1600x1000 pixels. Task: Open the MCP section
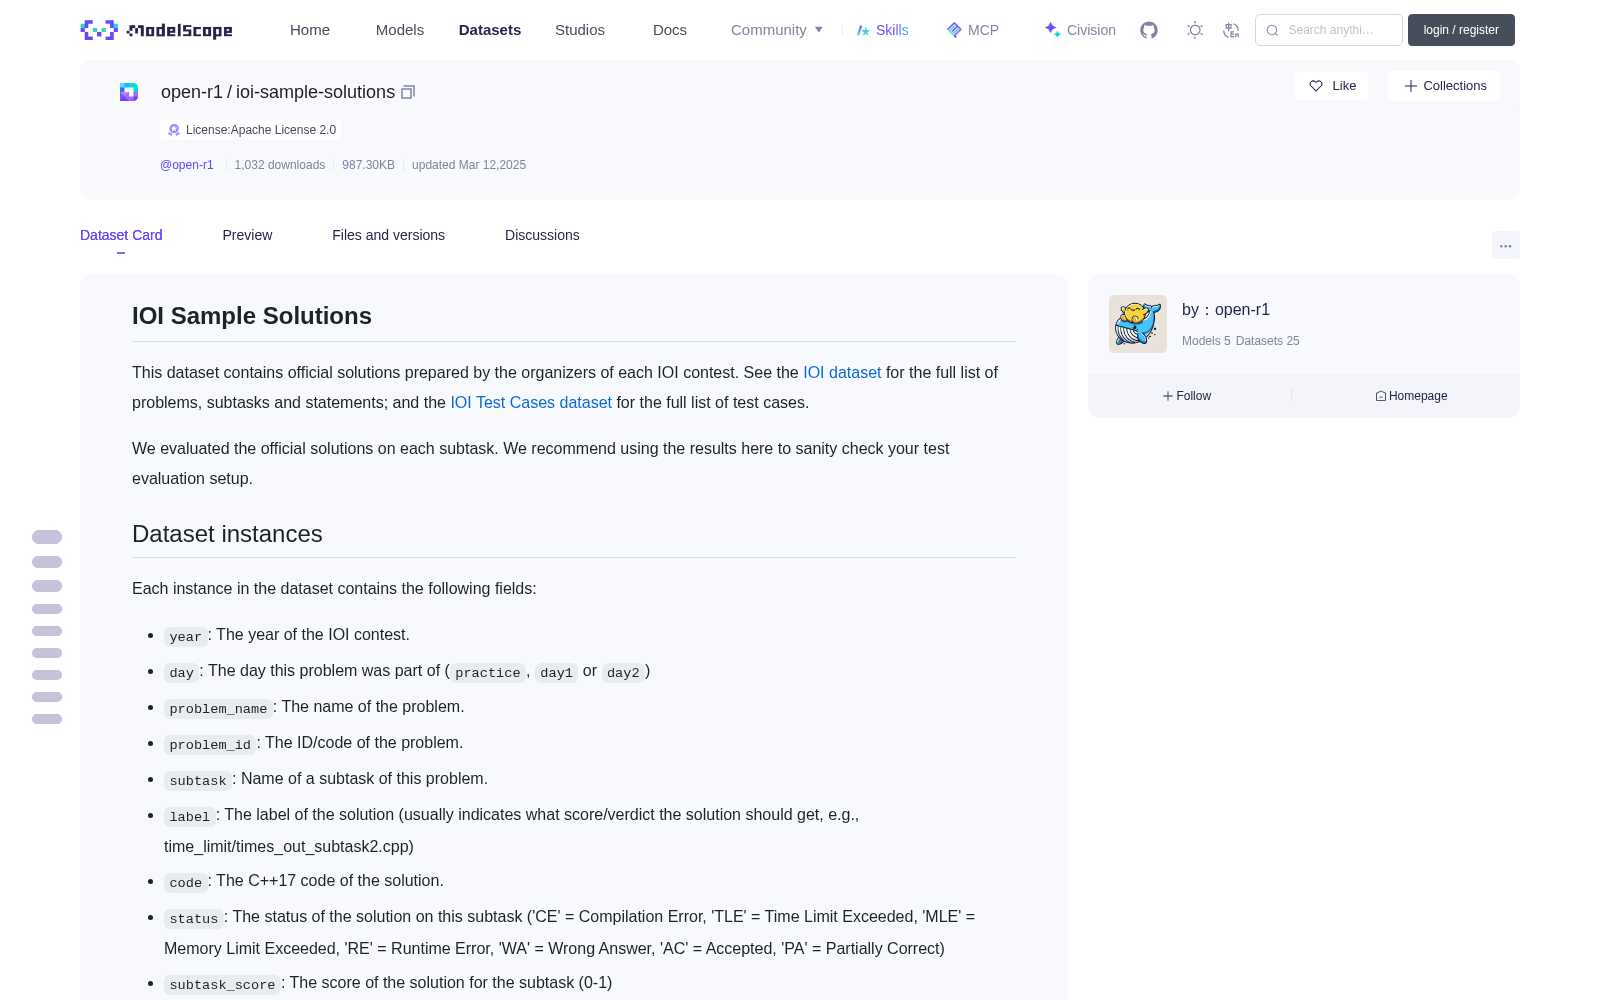pos(972,30)
